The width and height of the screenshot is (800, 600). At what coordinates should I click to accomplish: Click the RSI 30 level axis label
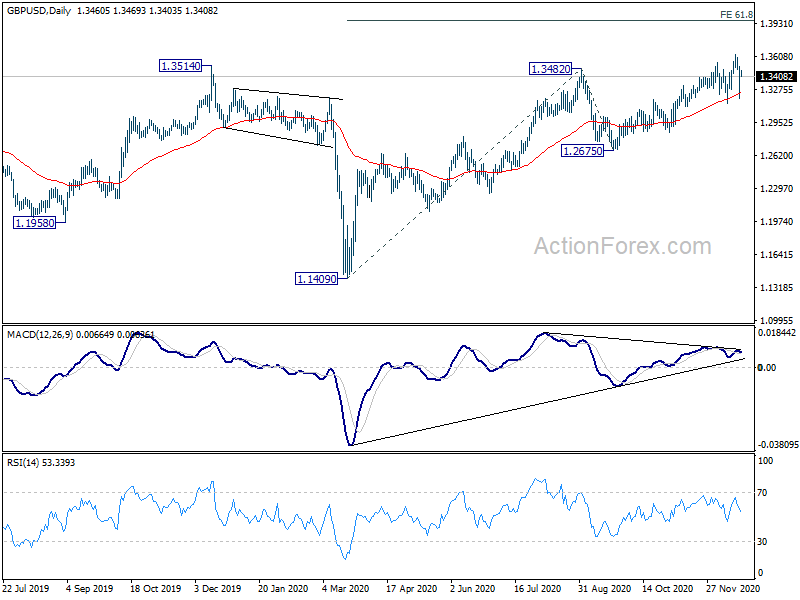pos(762,542)
